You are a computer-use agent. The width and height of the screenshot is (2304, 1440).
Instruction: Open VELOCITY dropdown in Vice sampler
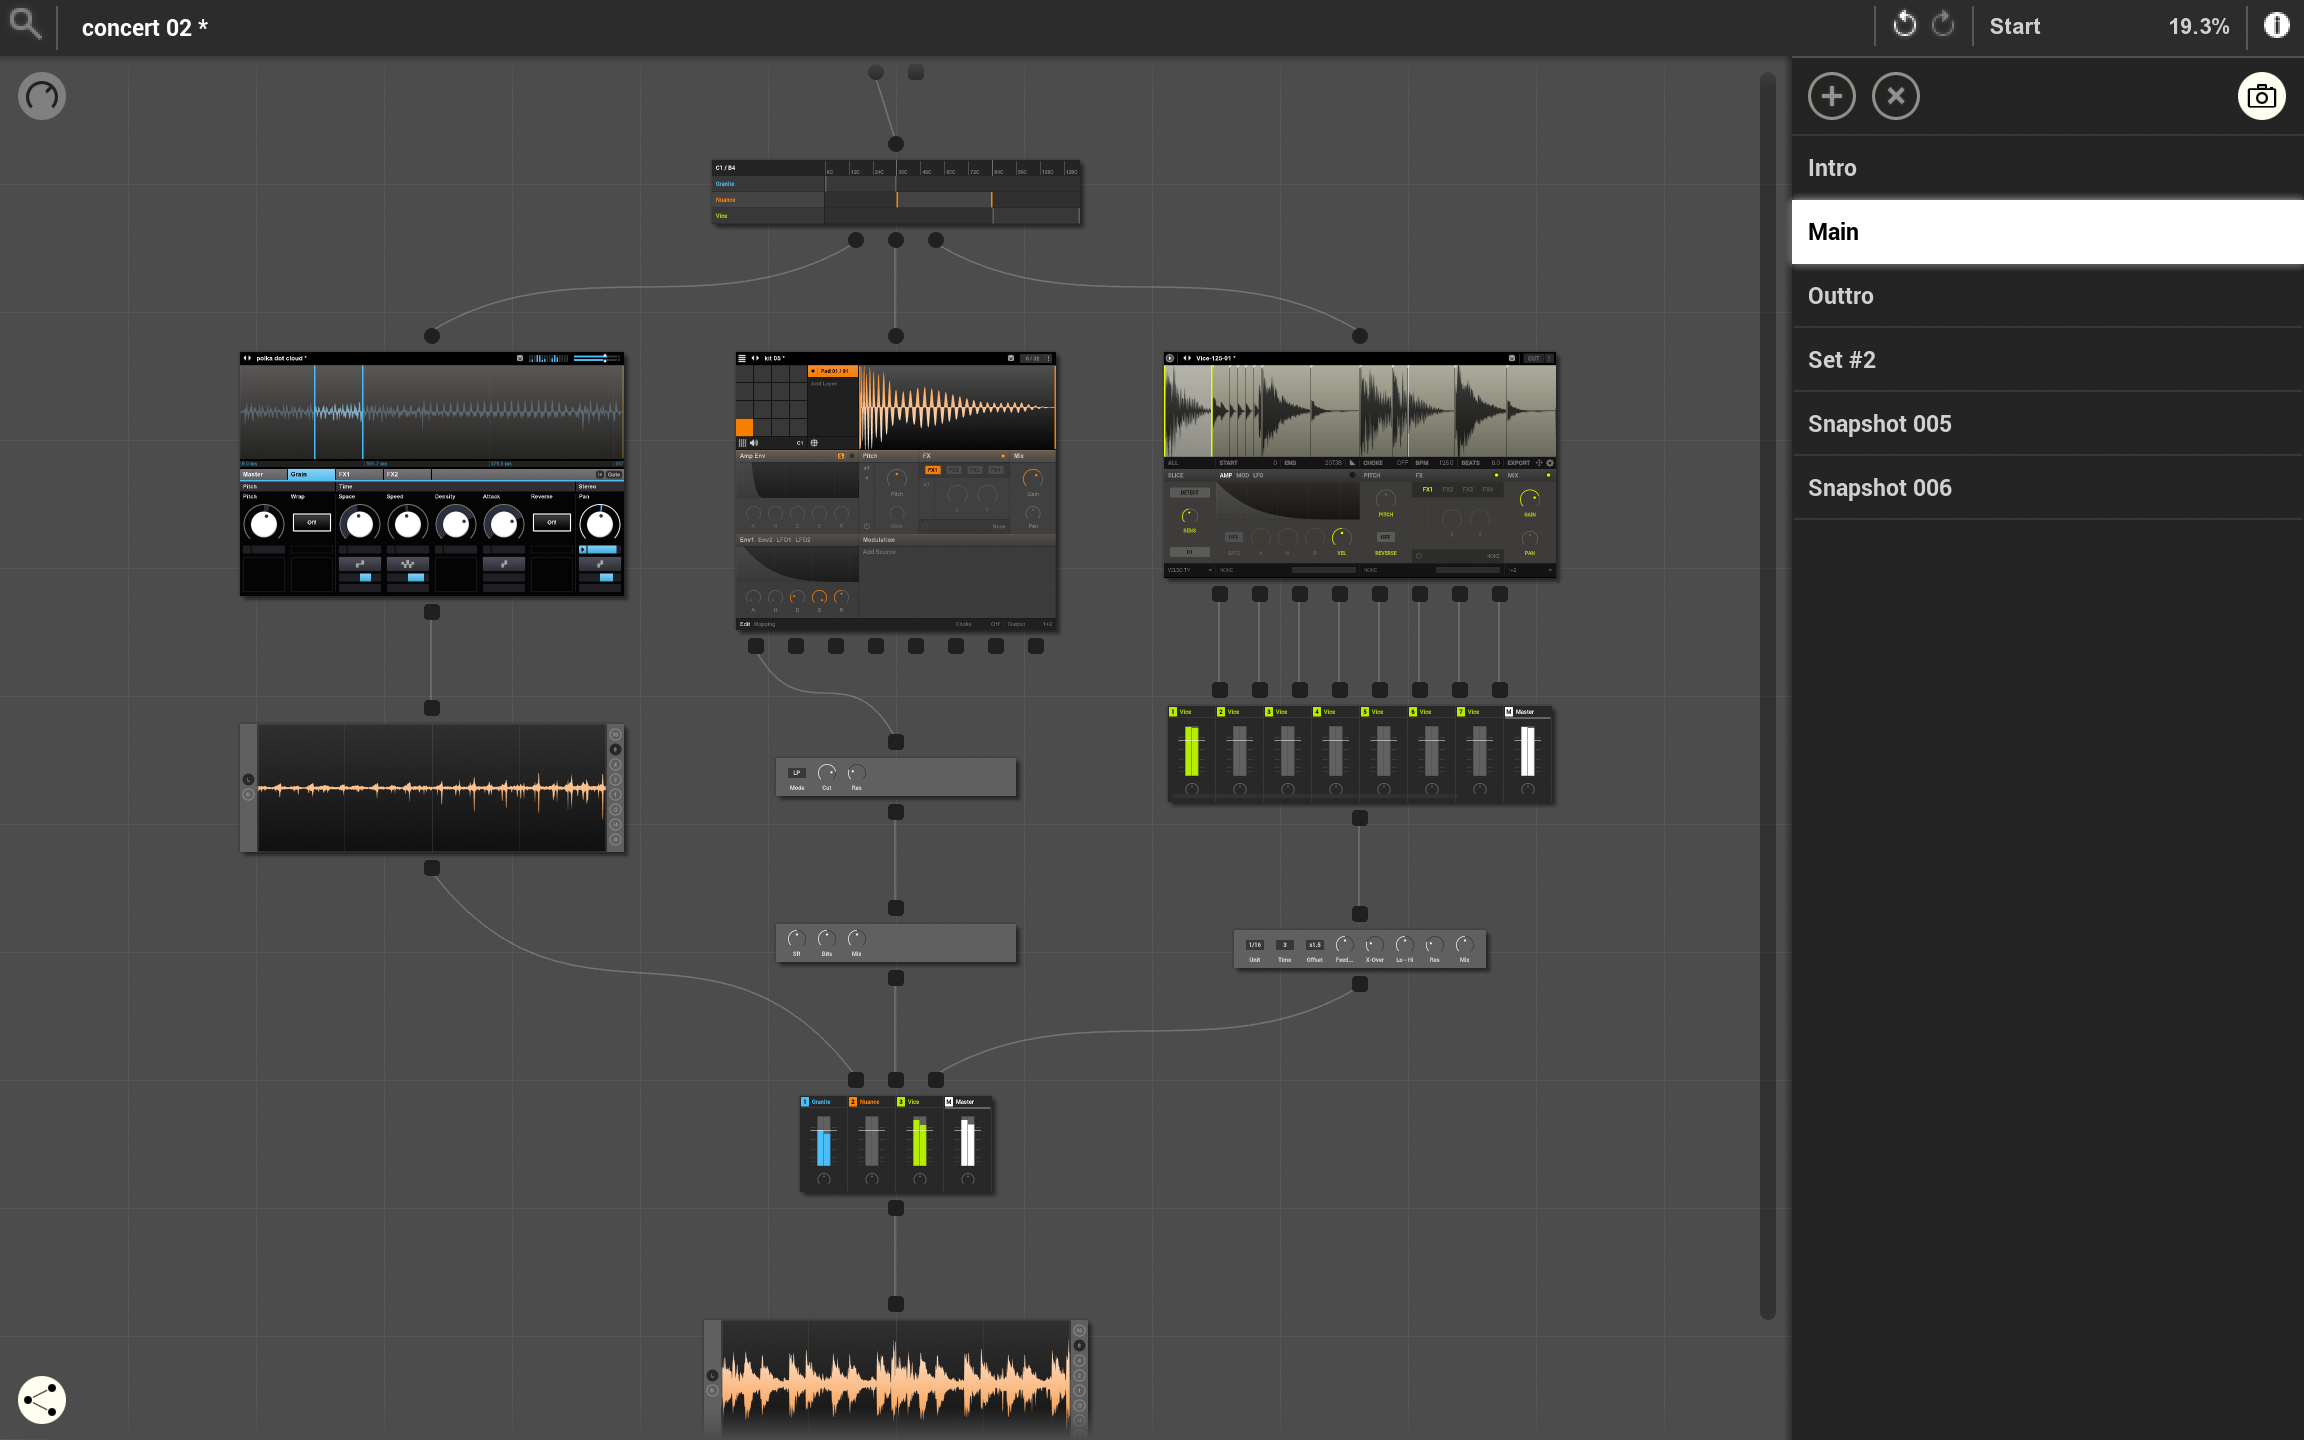[1190, 570]
